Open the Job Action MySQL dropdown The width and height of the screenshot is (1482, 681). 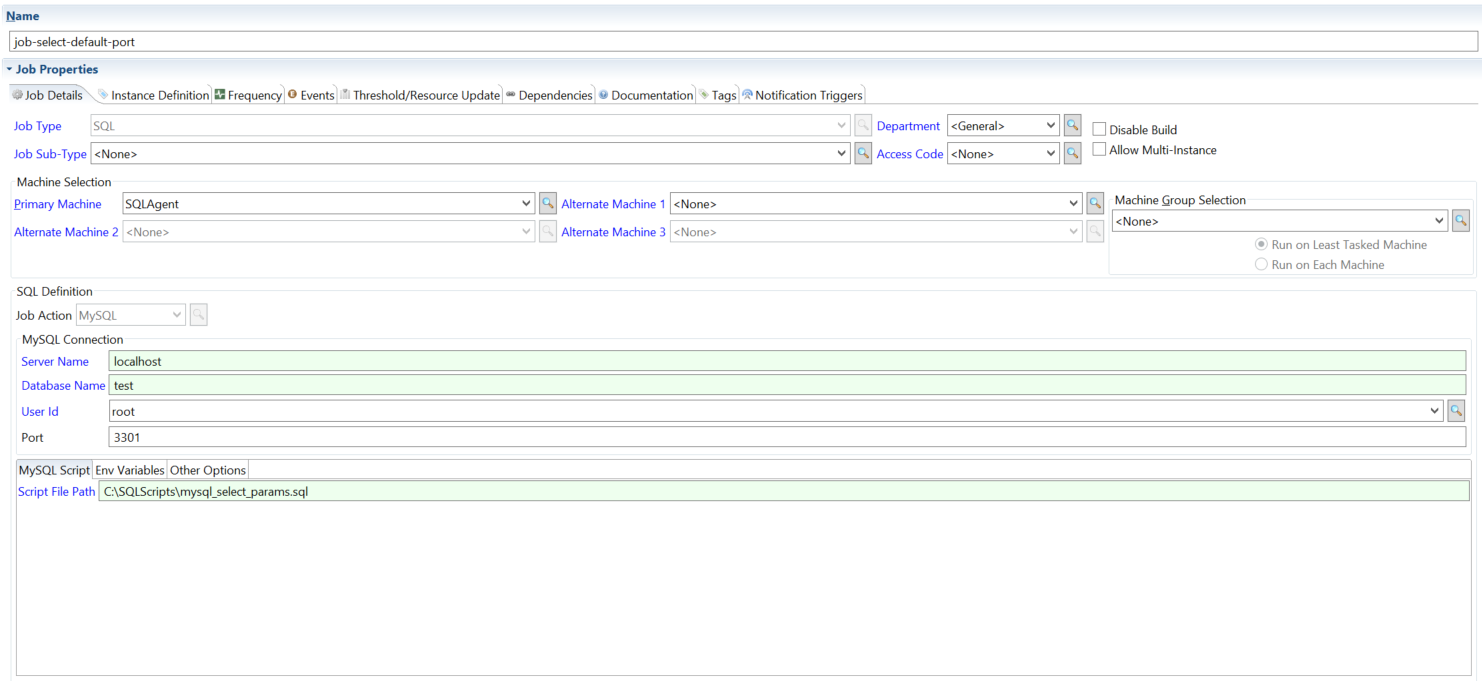[x=177, y=315]
